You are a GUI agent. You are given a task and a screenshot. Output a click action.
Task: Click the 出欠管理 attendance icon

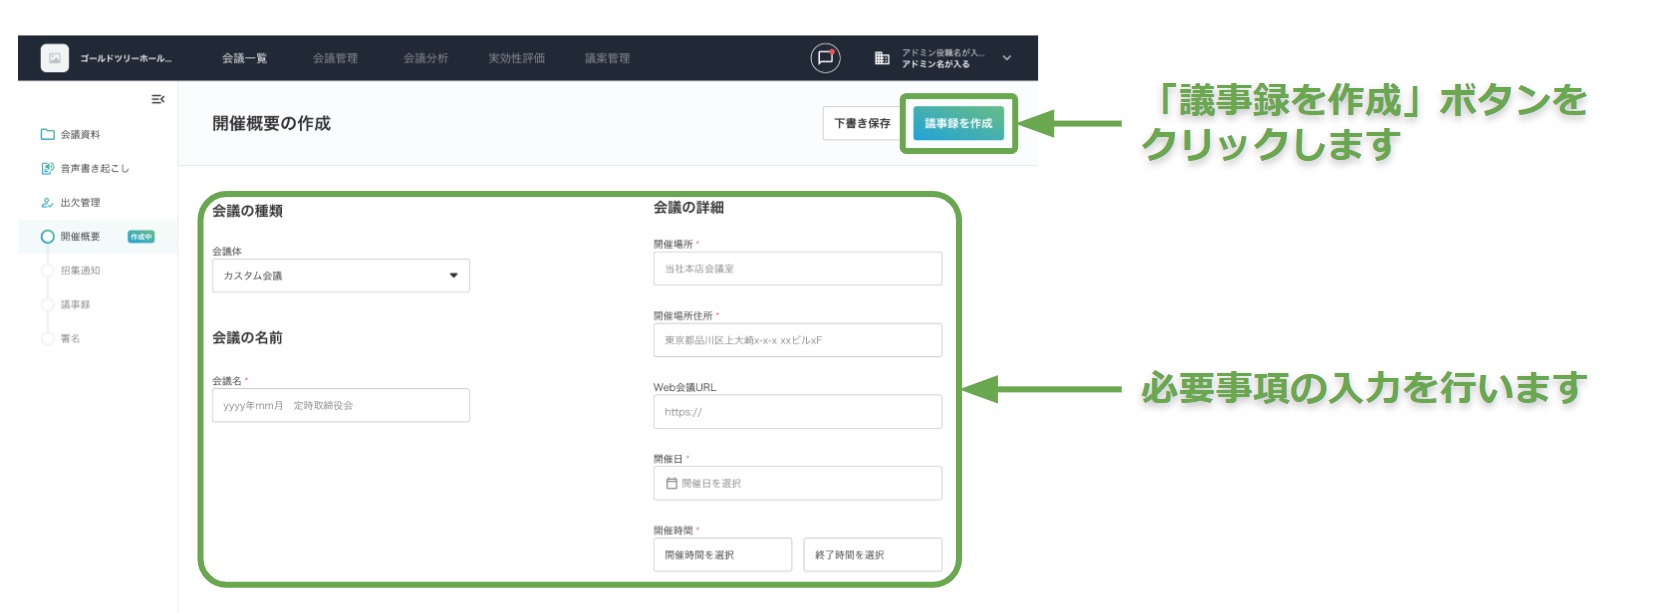pyautogui.click(x=47, y=202)
